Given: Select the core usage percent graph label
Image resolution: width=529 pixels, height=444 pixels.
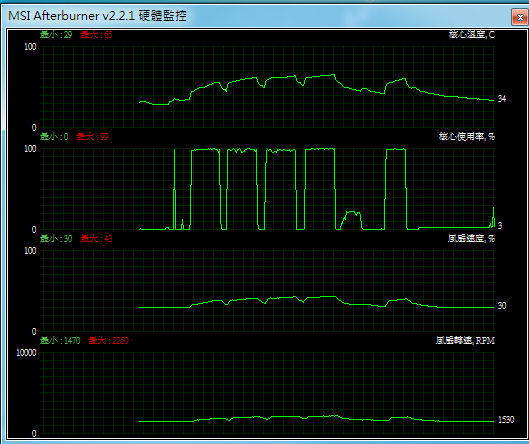Looking at the screenshot, I should (x=467, y=137).
